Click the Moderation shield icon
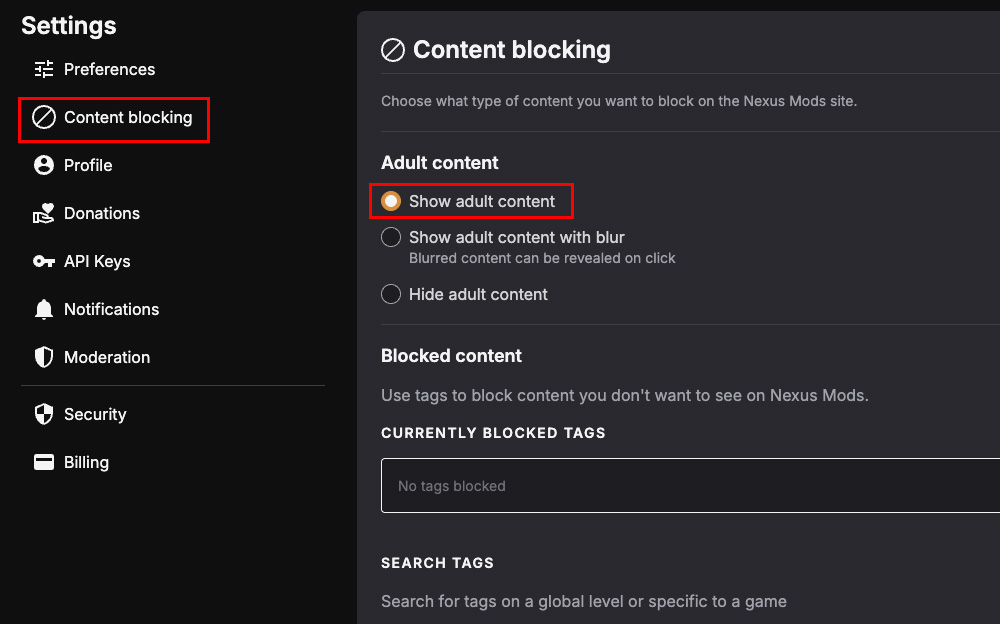The width and height of the screenshot is (1000, 624). [x=43, y=357]
